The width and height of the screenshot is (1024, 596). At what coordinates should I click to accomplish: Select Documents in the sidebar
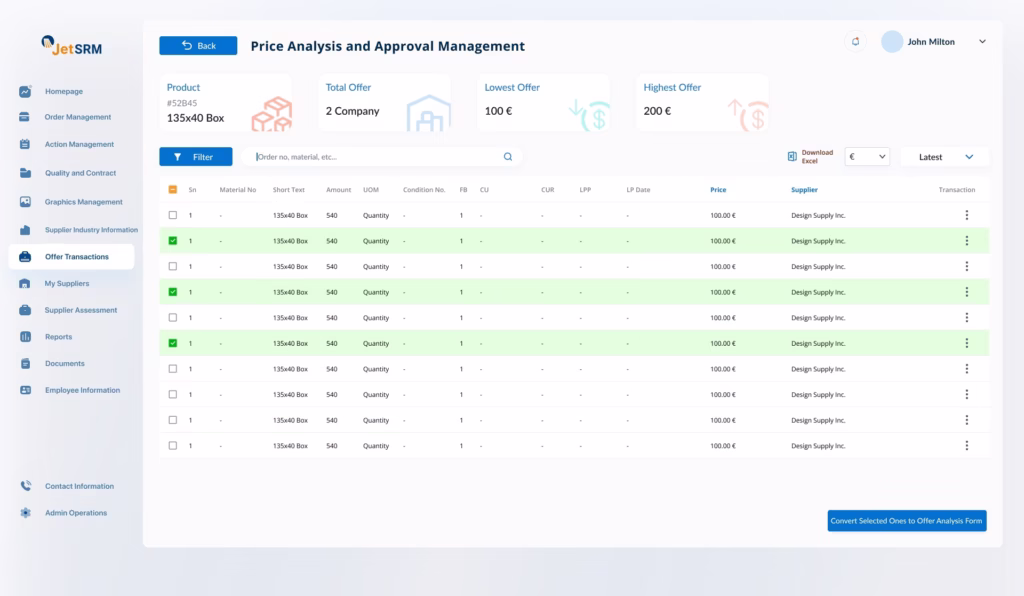point(65,364)
